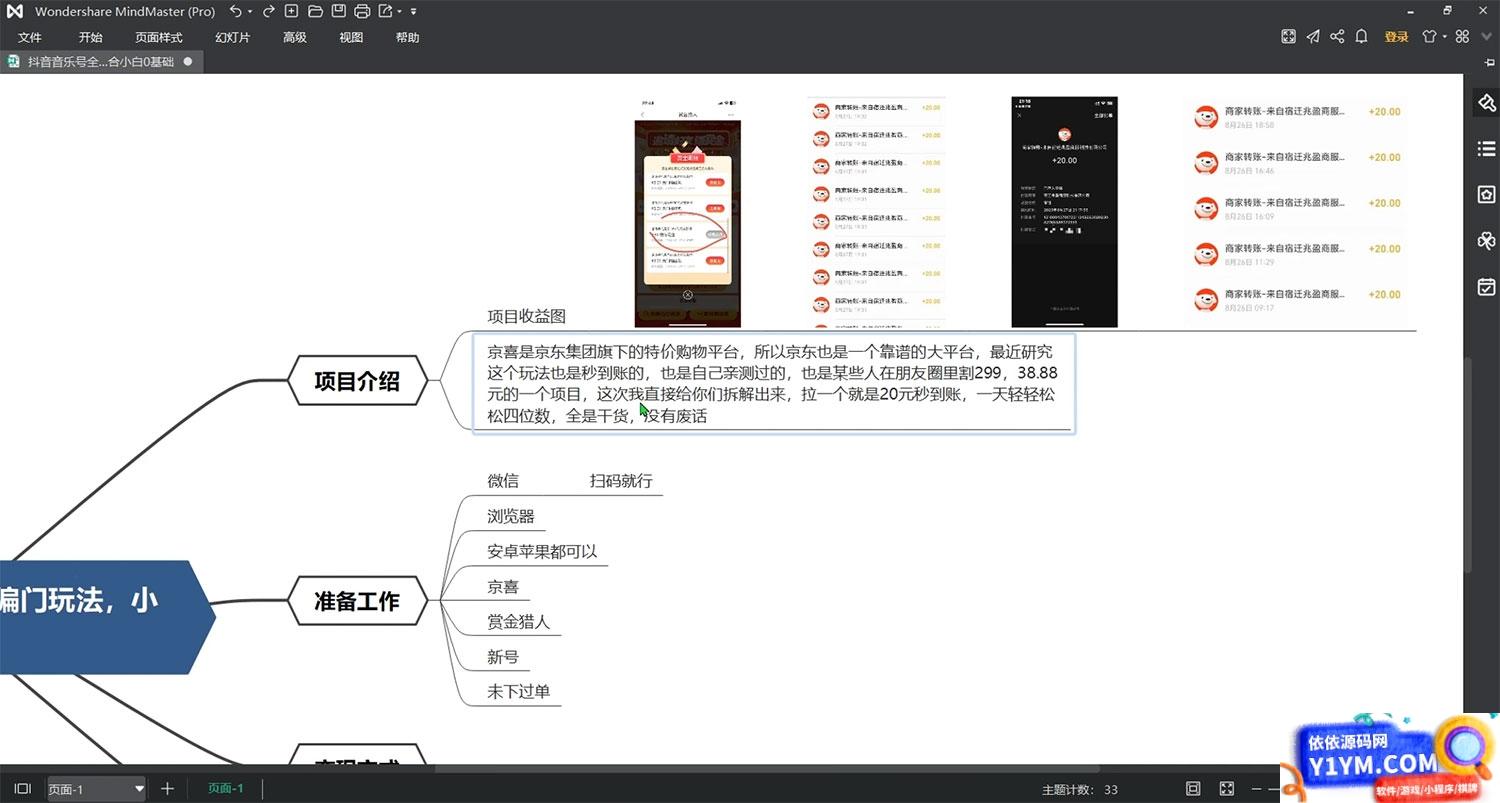Click the red phone screenshot image
Image resolution: width=1500 pixels, height=803 pixels.
tap(688, 212)
